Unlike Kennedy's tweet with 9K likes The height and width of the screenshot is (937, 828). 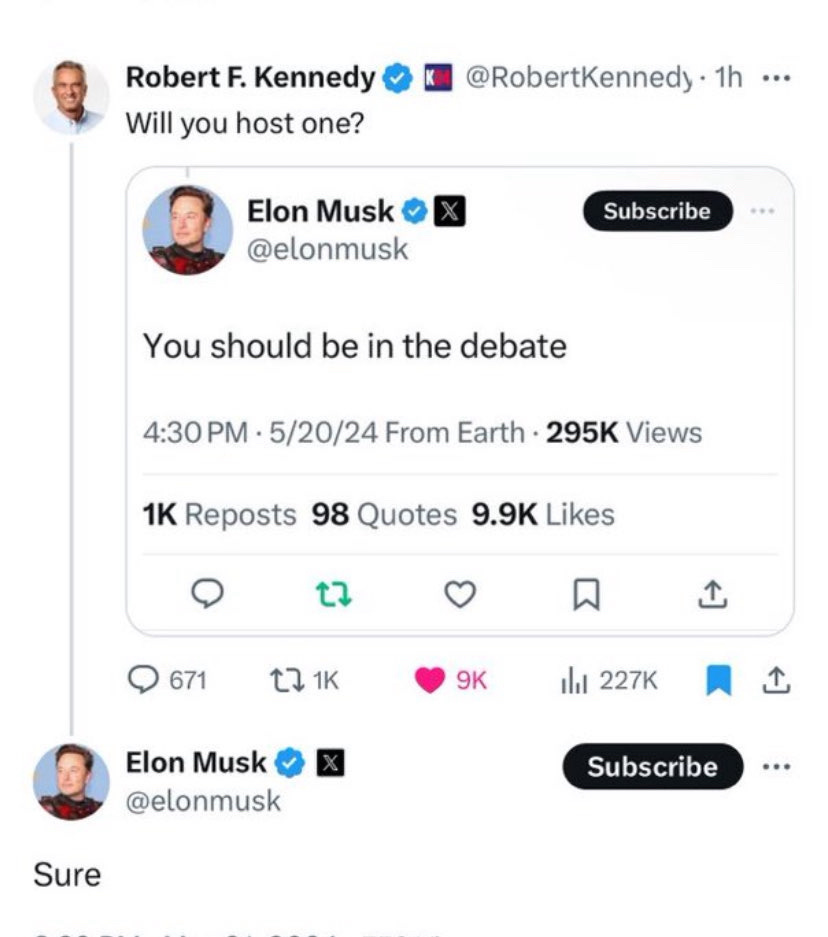(432, 680)
